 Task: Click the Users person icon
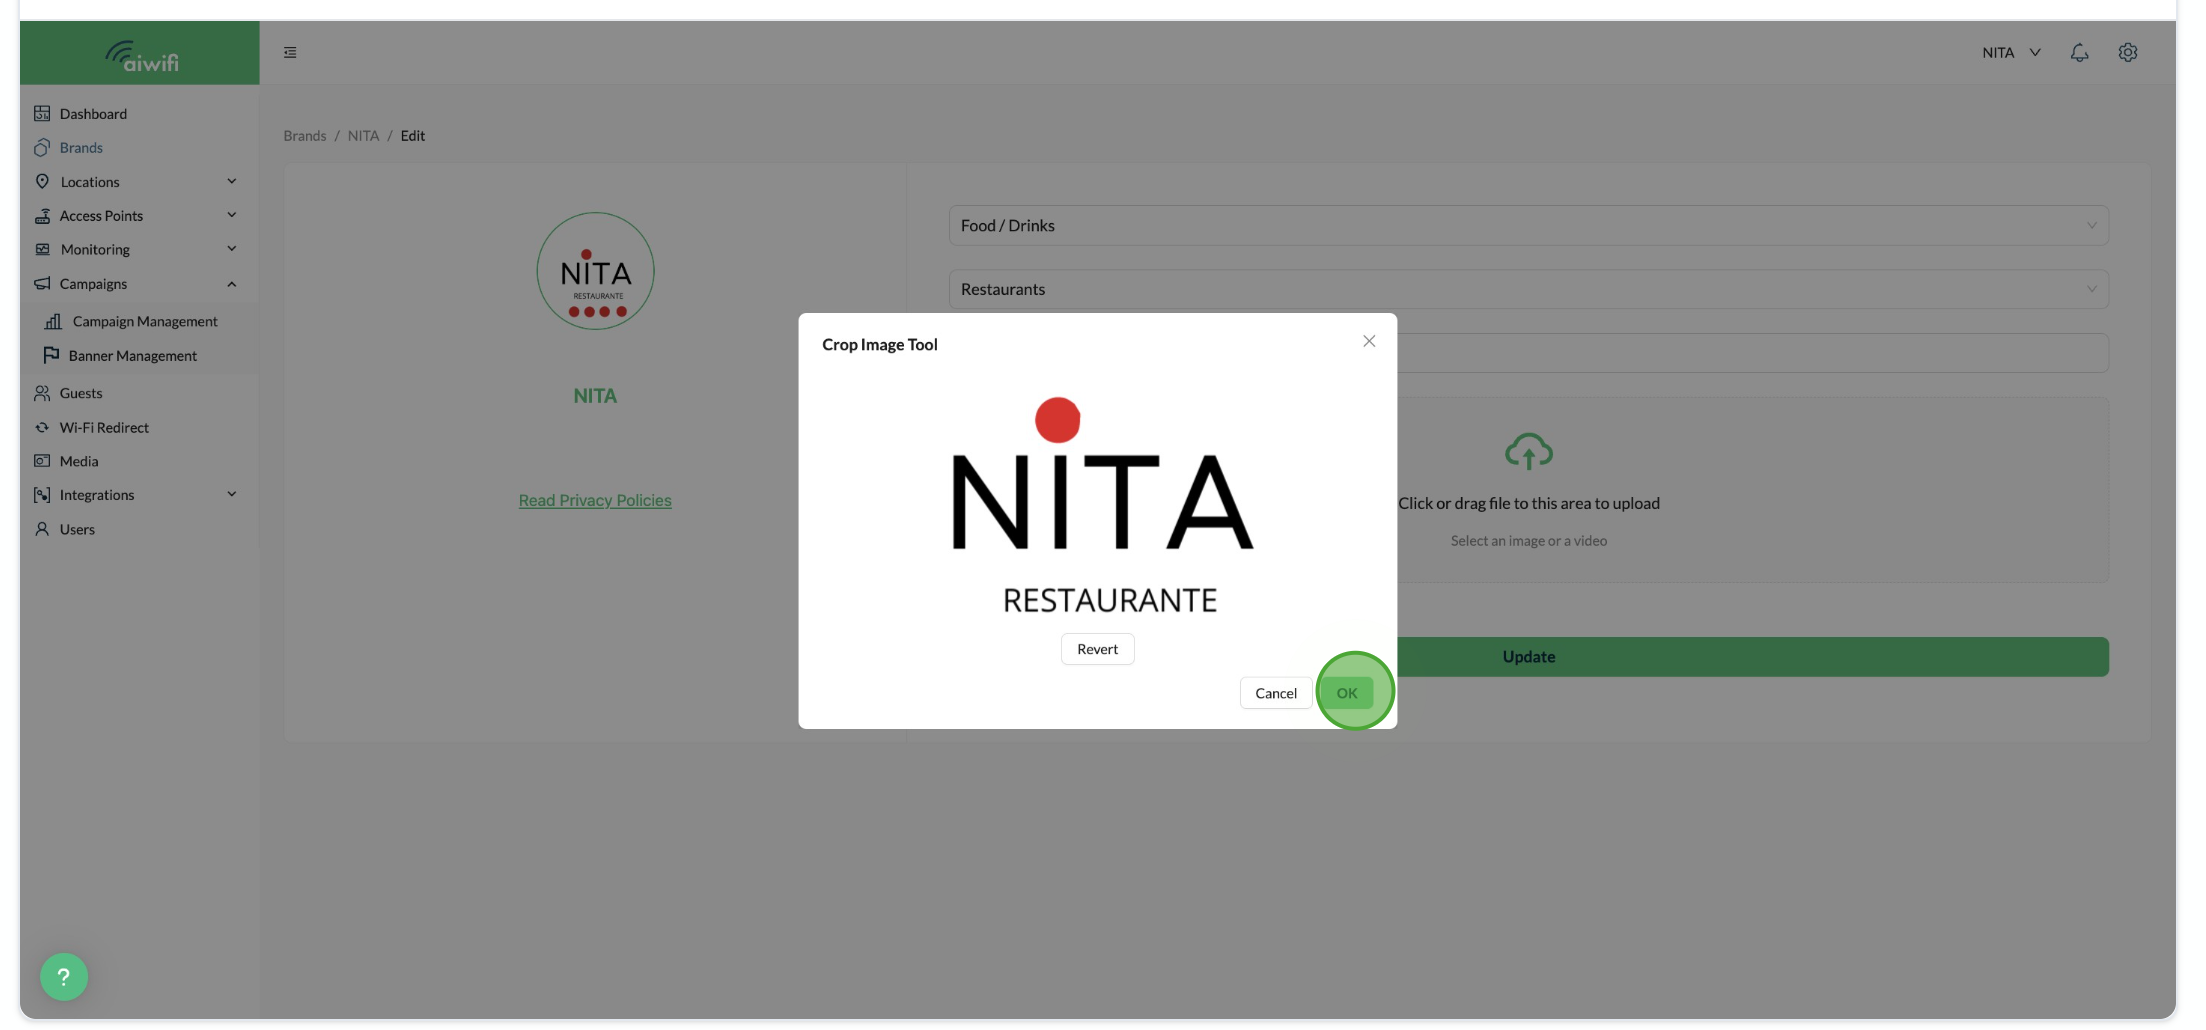42,529
